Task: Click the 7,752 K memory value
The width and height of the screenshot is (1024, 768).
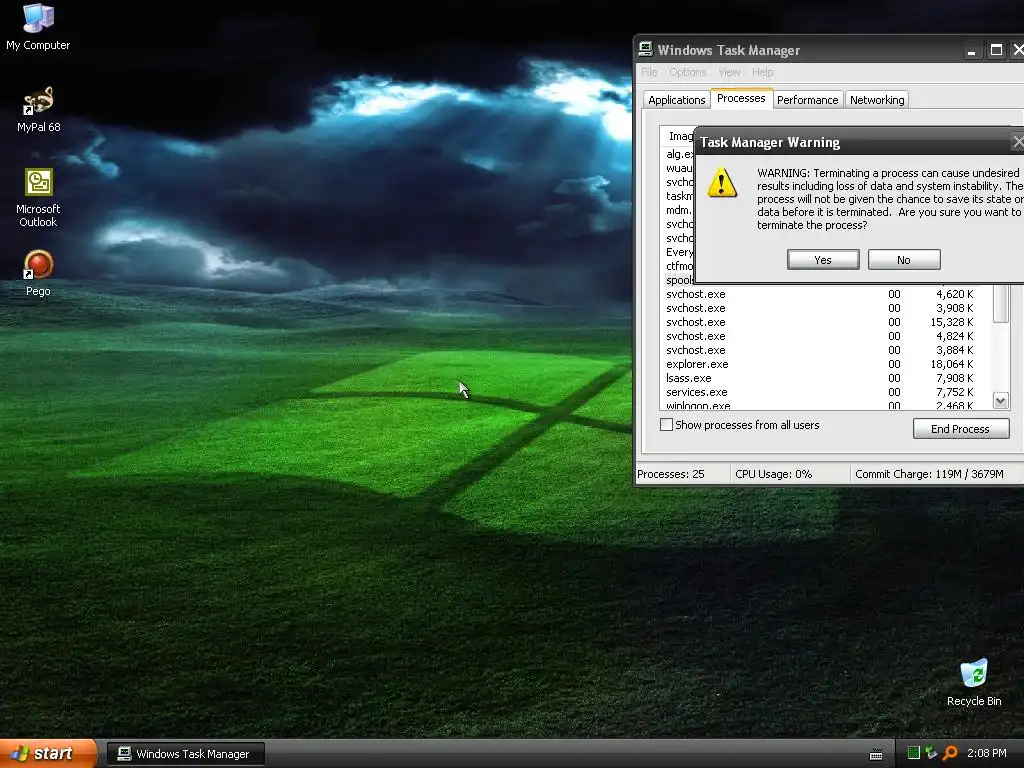Action: [954, 392]
